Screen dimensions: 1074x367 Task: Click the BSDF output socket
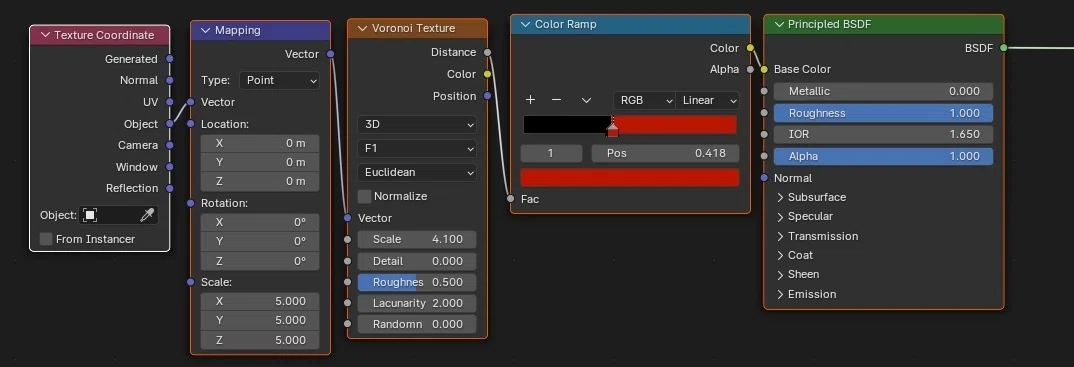click(x=1003, y=48)
